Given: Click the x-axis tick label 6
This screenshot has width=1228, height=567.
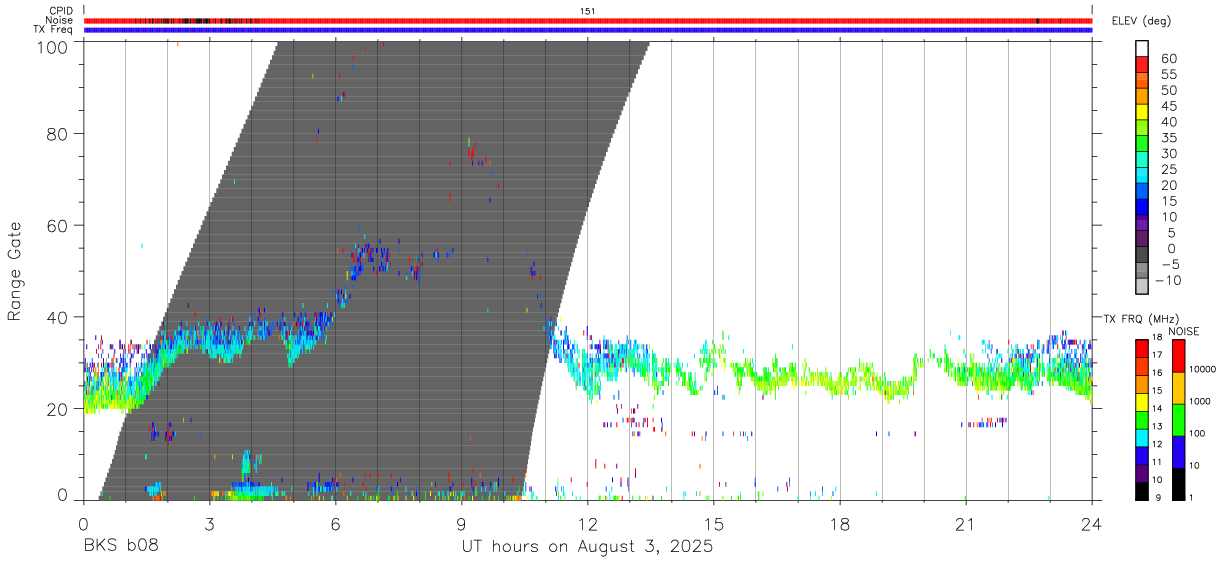Looking at the screenshot, I should (x=335, y=524).
